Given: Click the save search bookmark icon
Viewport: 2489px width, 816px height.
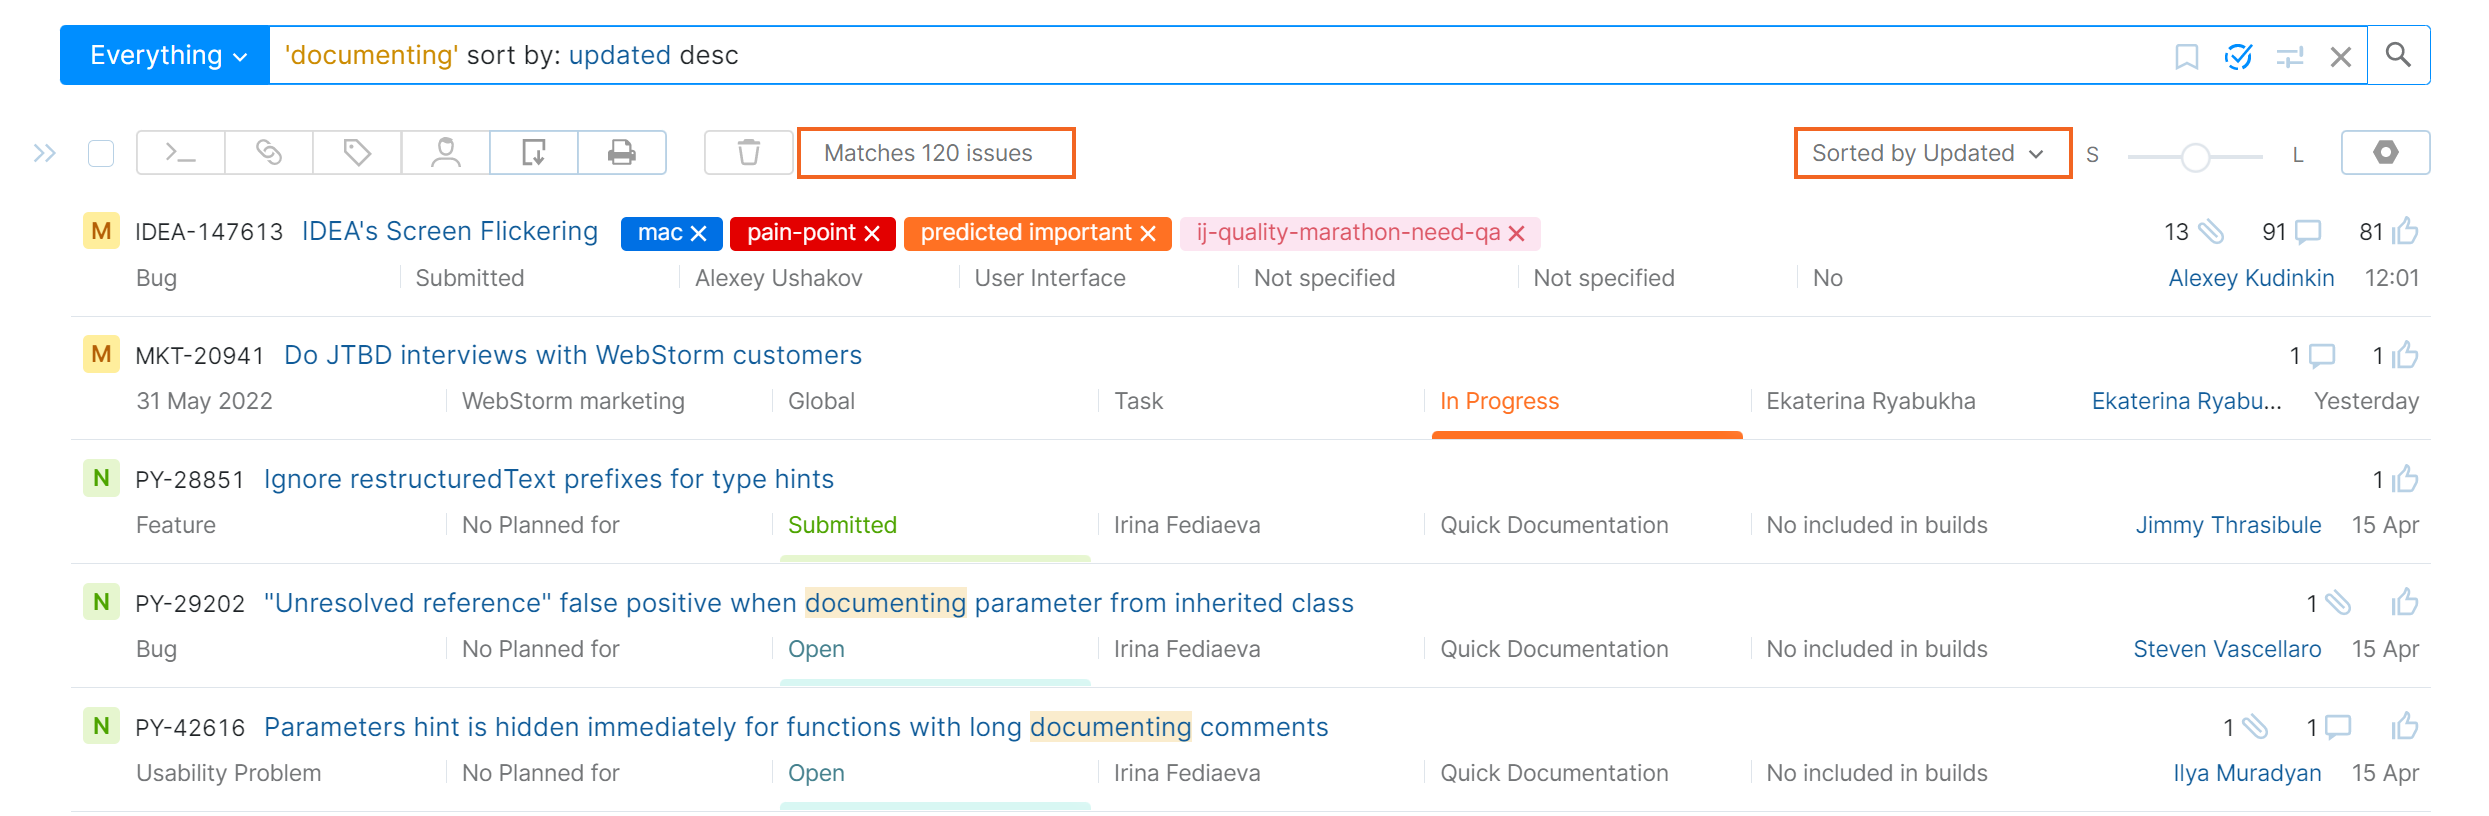Looking at the screenshot, I should [x=2185, y=56].
